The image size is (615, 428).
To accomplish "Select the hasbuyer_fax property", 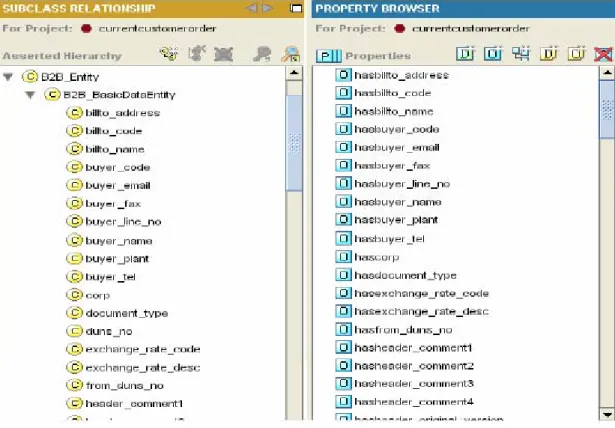I will coord(392,166).
